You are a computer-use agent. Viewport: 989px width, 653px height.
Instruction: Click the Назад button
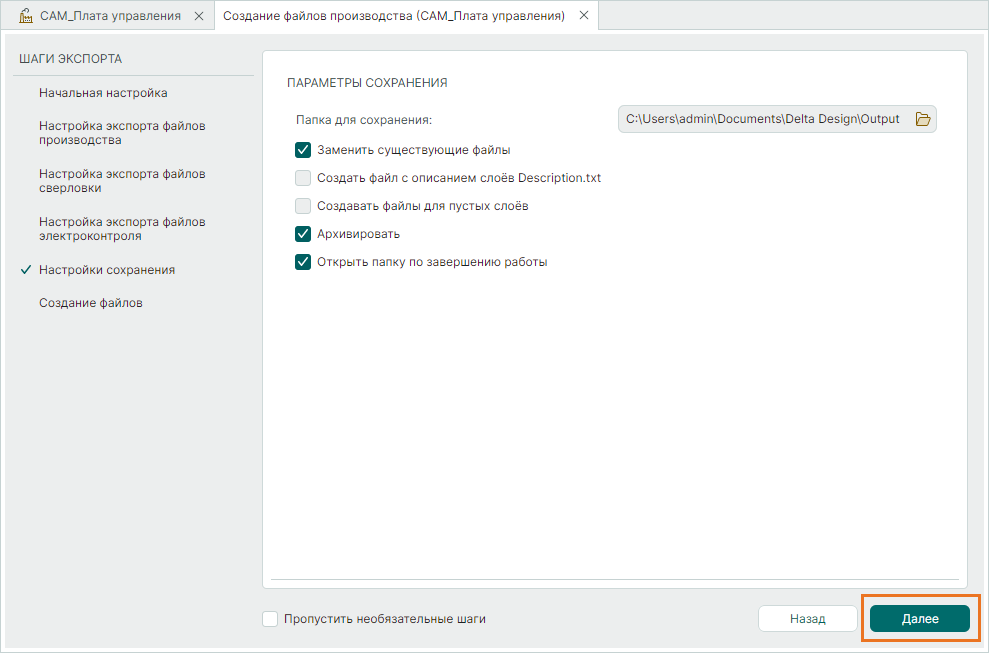[x=807, y=619]
